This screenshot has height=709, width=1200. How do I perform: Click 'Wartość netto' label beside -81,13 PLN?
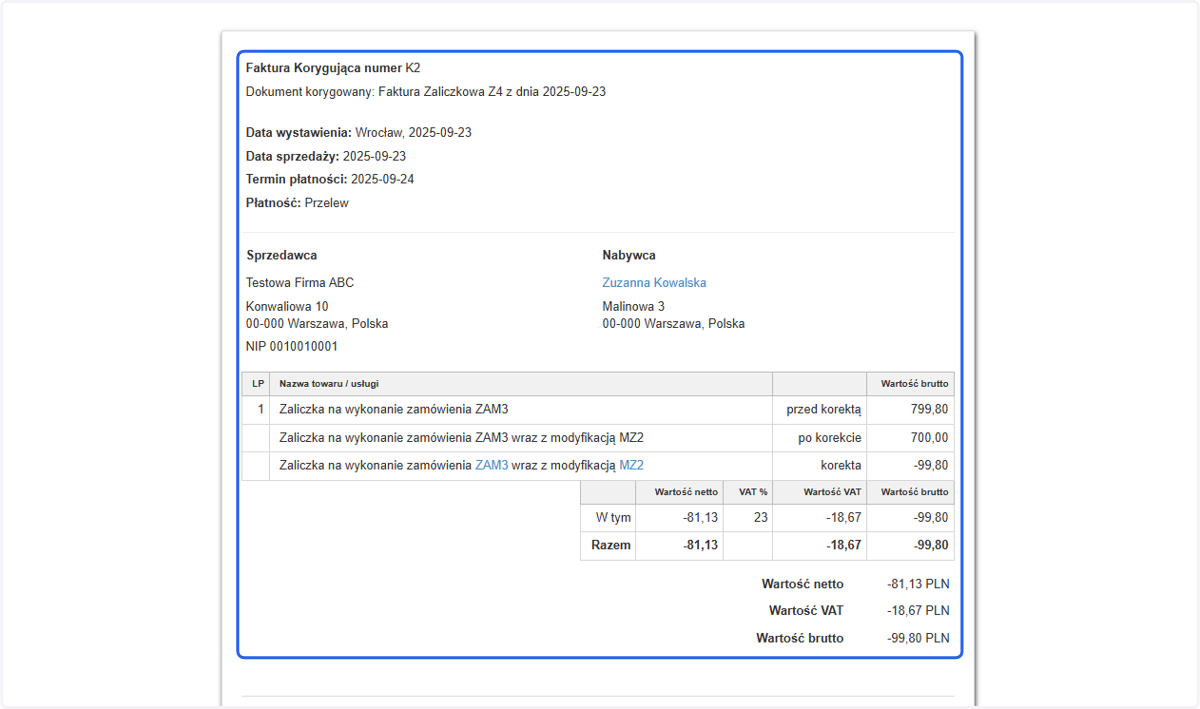[x=802, y=584]
